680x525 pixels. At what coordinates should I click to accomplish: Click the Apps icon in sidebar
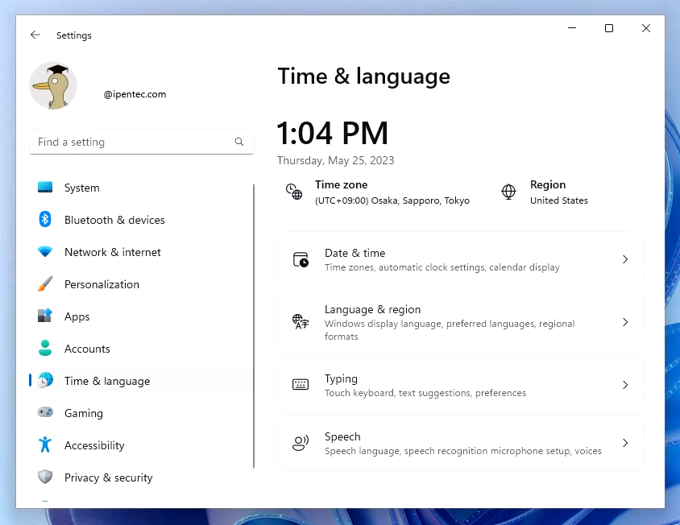click(45, 316)
